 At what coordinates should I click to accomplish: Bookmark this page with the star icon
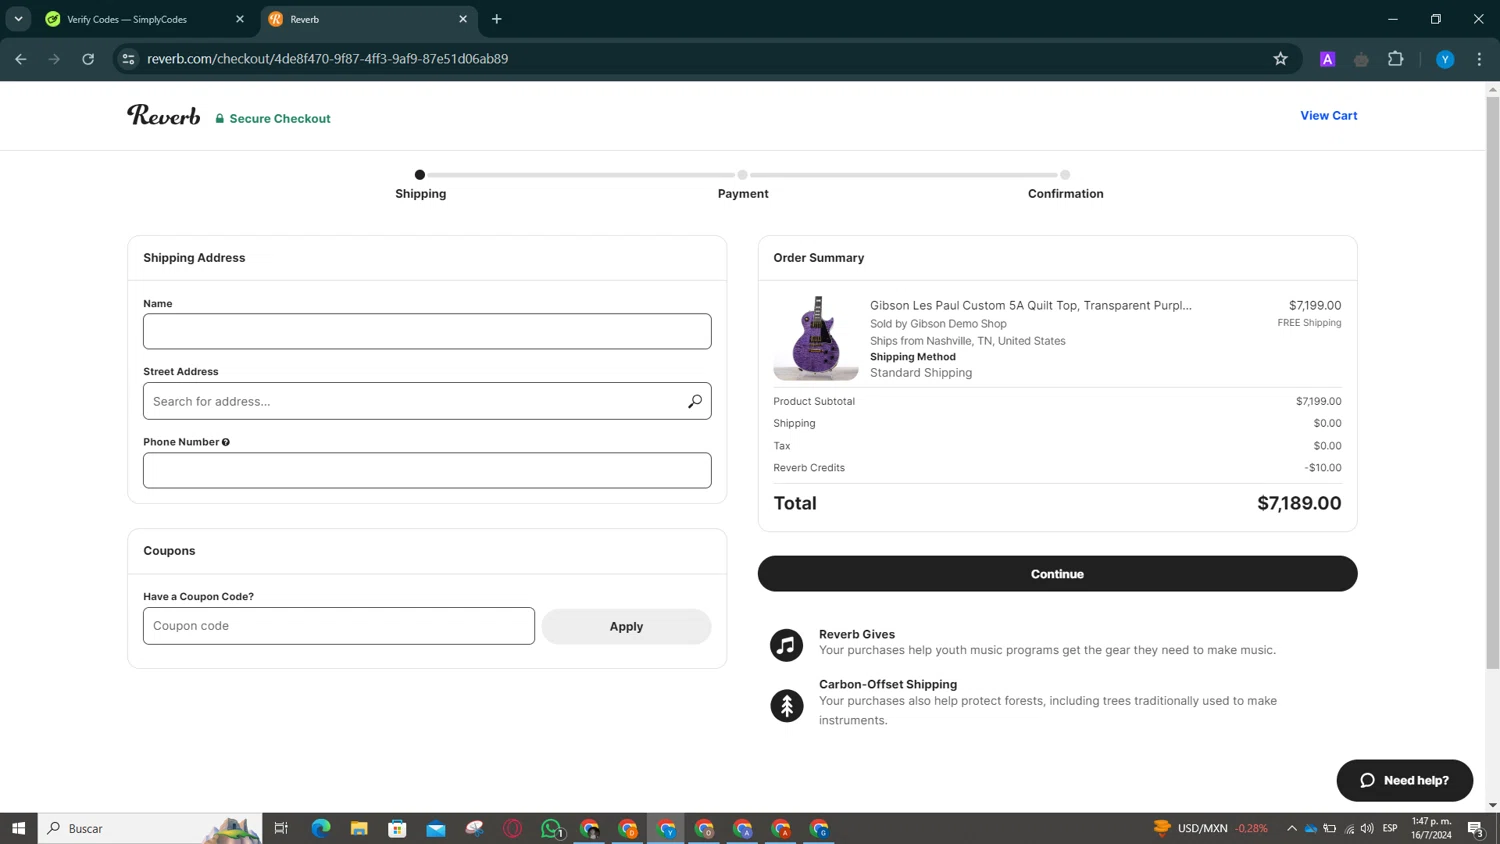pos(1280,59)
